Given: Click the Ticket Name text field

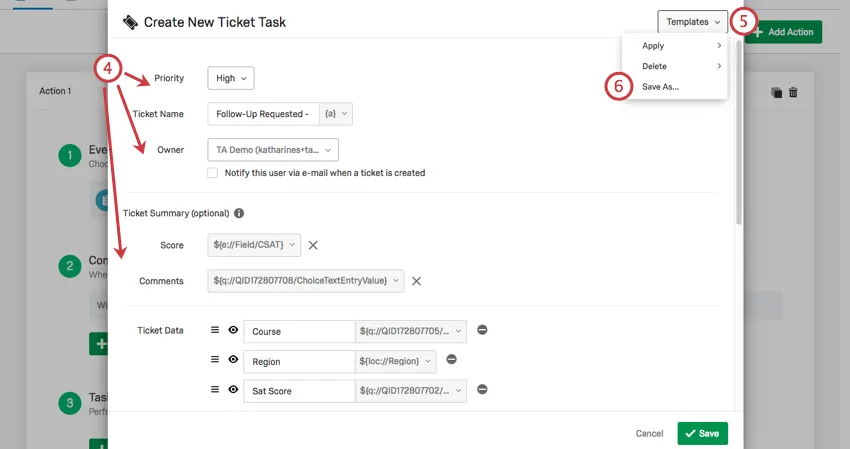Looking at the screenshot, I should pyautogui.click(x=263, y=114).
